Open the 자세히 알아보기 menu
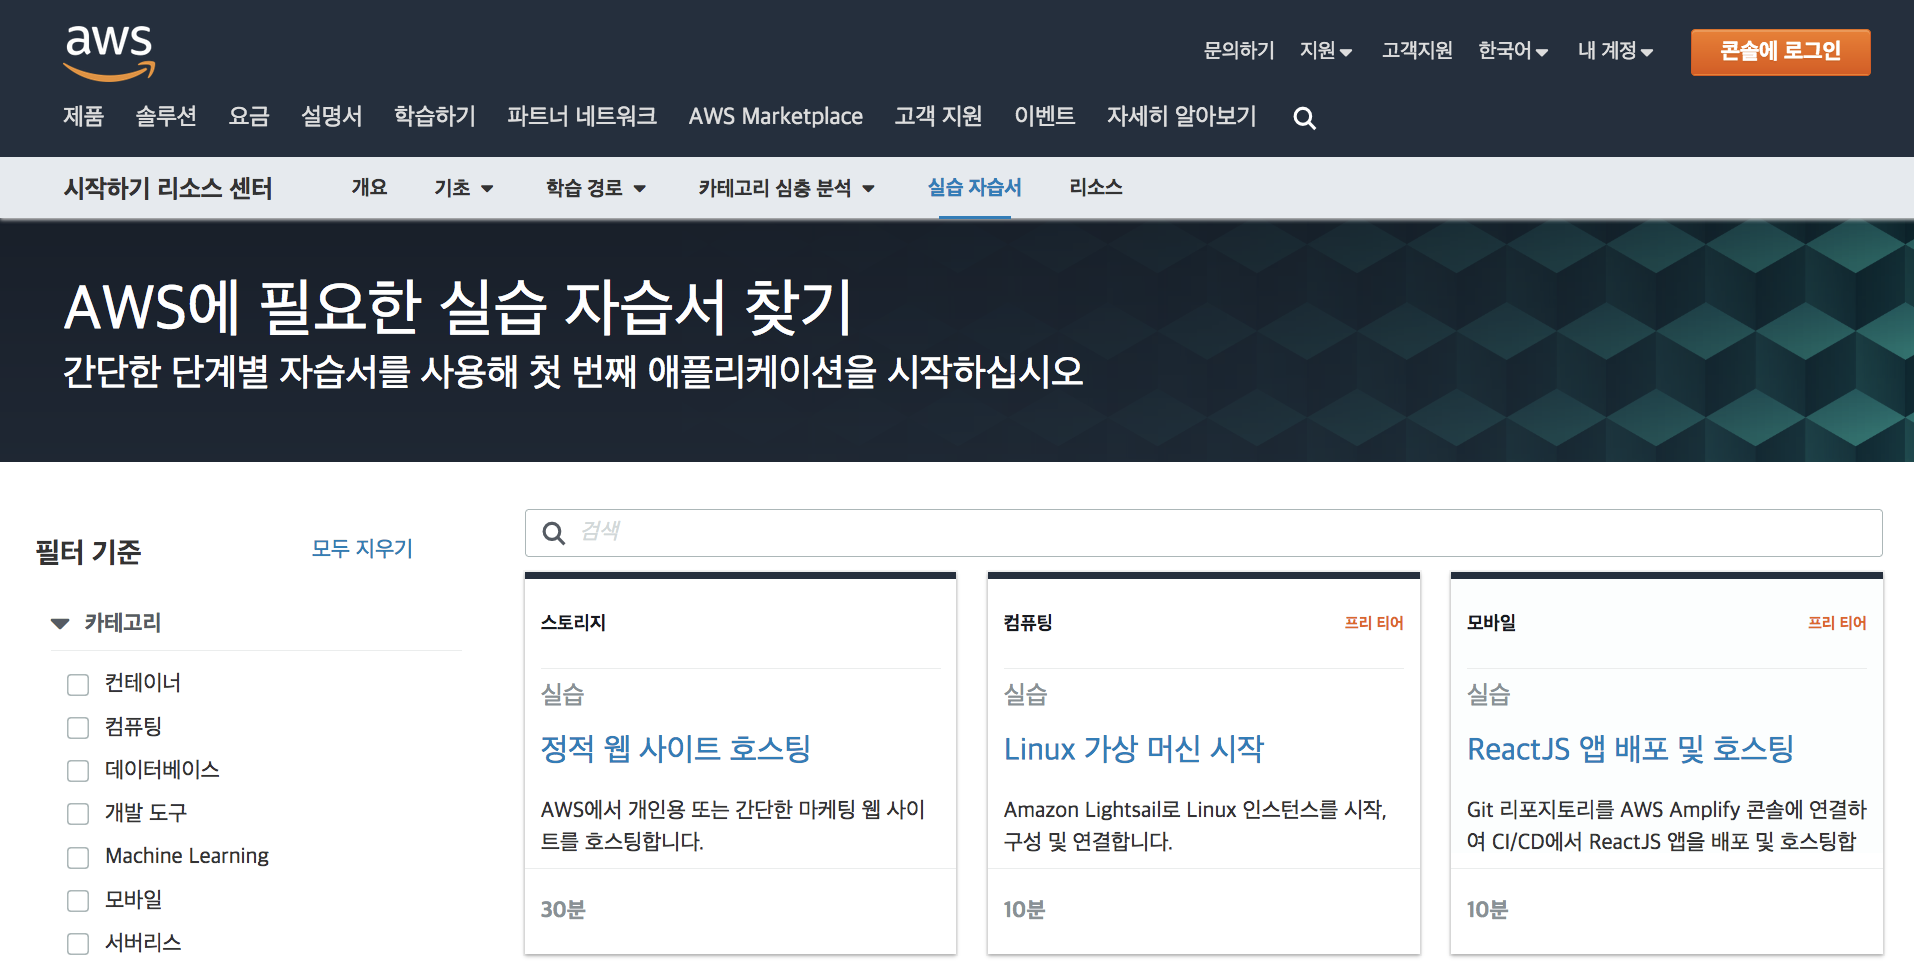 point(1182,116)
